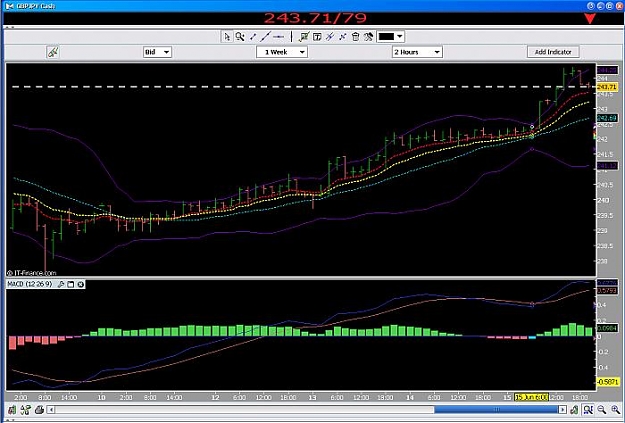Open the hammer and wrench settings tool
This screenshot has width=625, height=423.
point(368,37)
